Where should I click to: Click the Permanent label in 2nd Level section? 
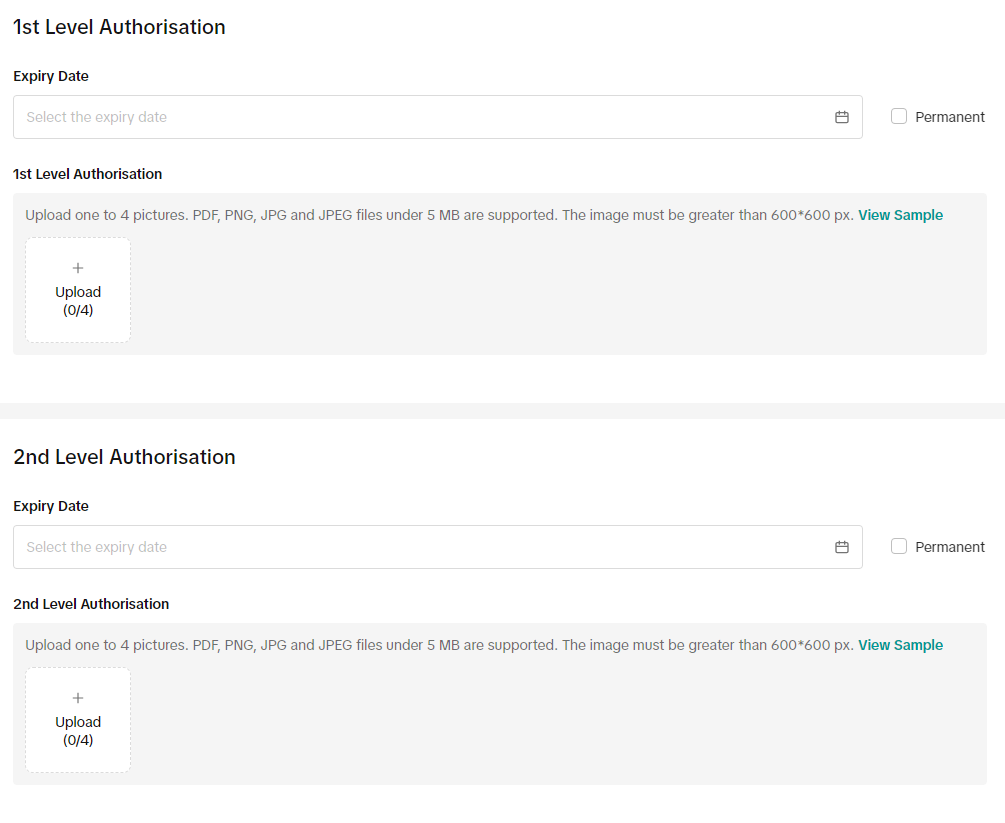[949, 547]
